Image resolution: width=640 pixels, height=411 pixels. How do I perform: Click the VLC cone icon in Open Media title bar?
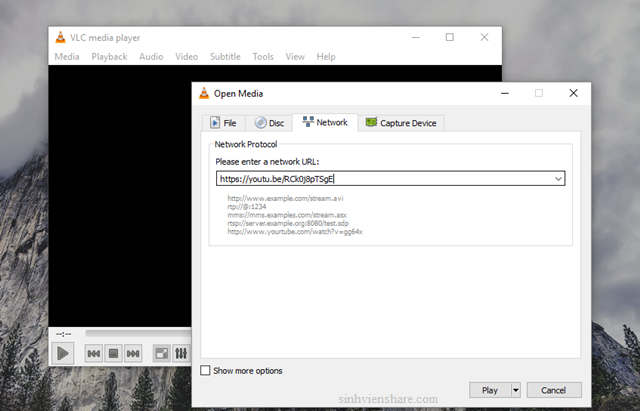point(204,93)
